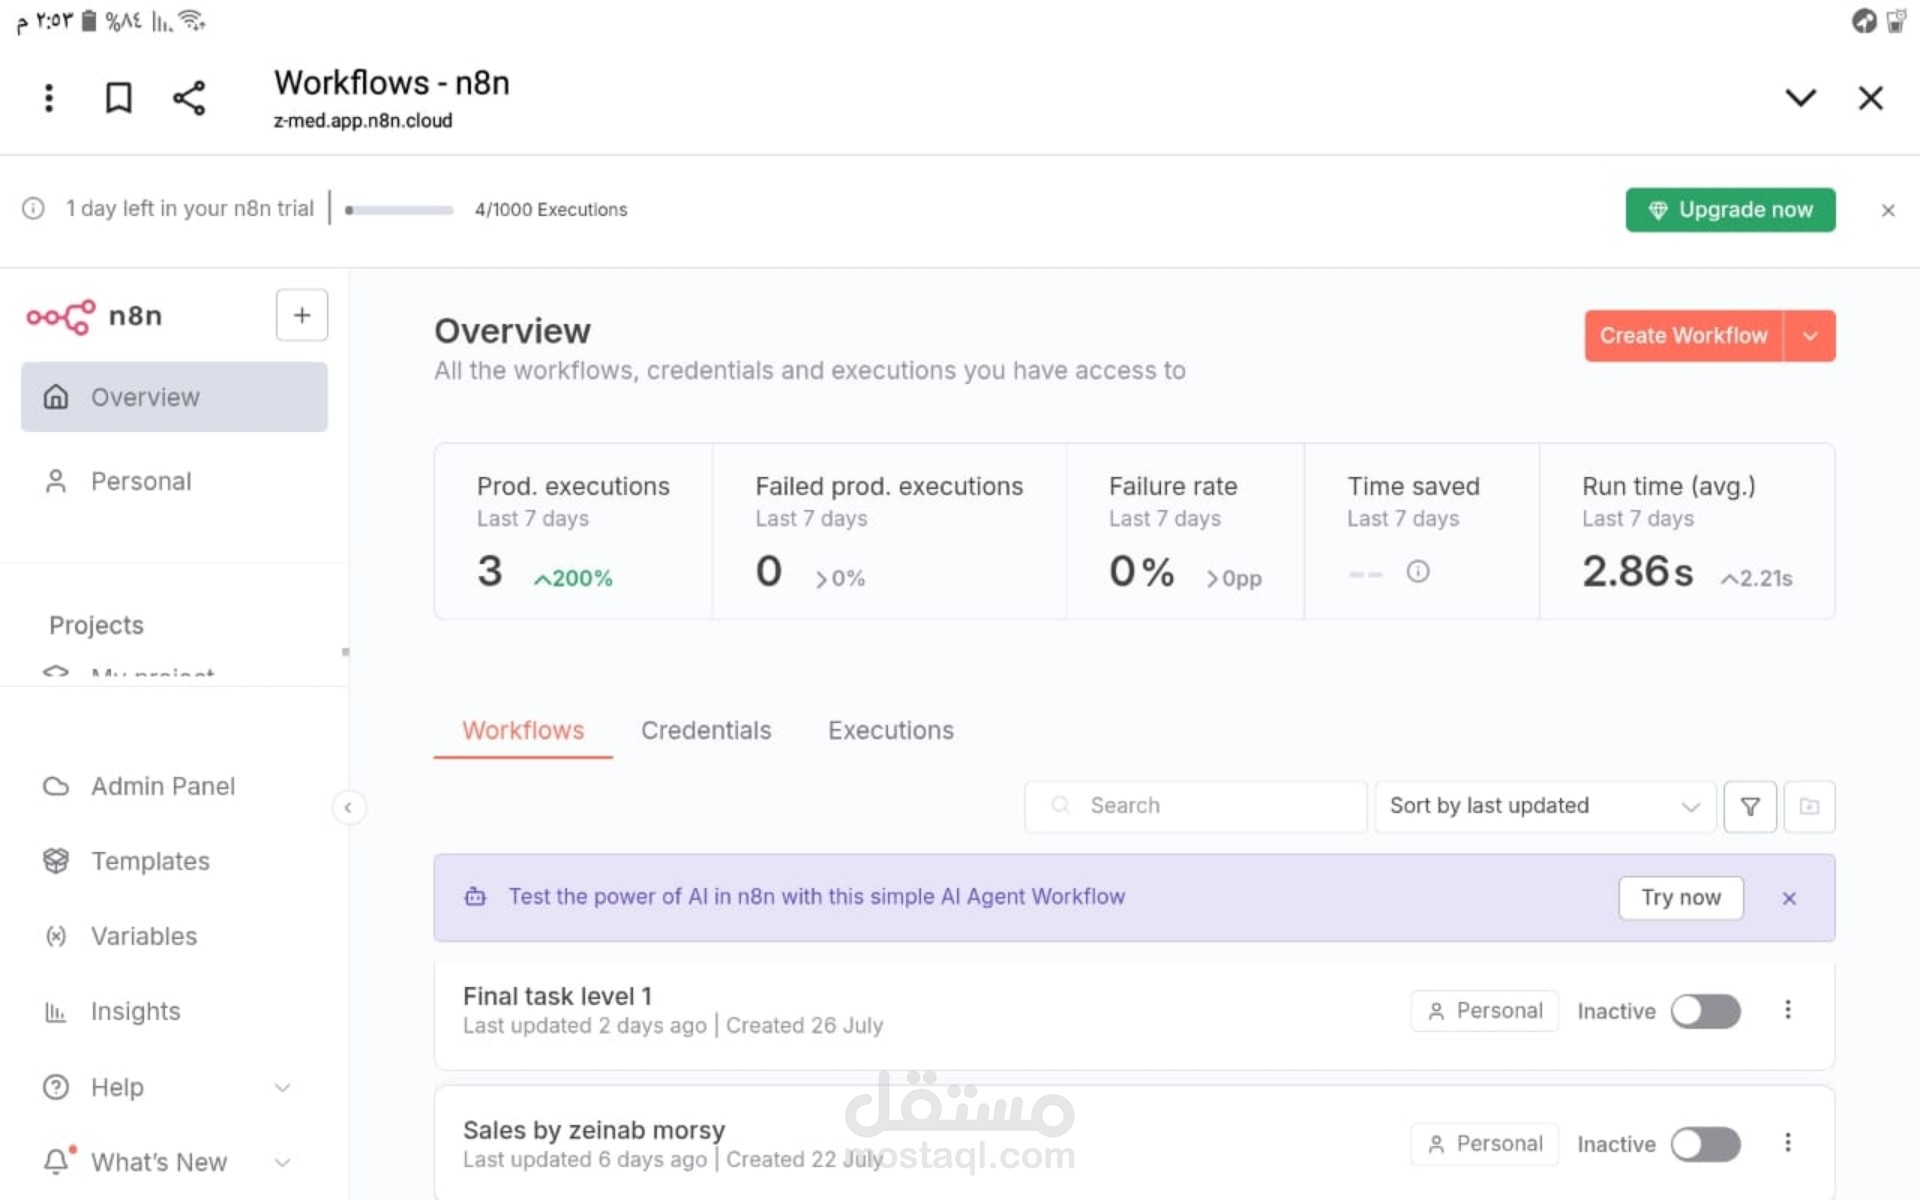Click the Projects heading in the sidebar
The image size is (1920, 1200).
(96, 626)
